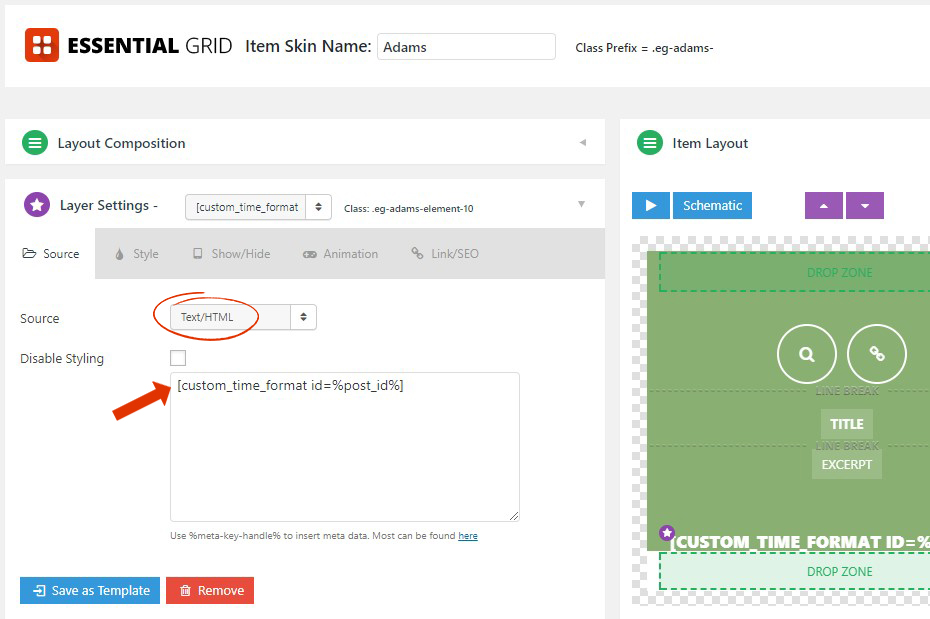
Task: Play the item layout preview
Action: tap(651, 206)
